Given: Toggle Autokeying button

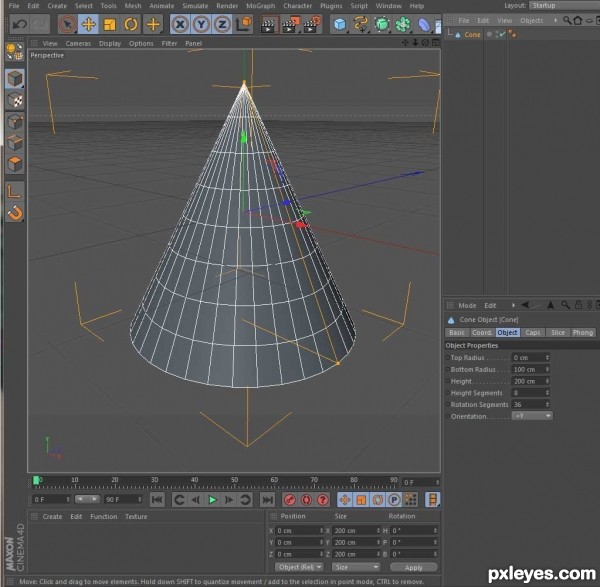Looking at the screenshot, I should 306,500.
